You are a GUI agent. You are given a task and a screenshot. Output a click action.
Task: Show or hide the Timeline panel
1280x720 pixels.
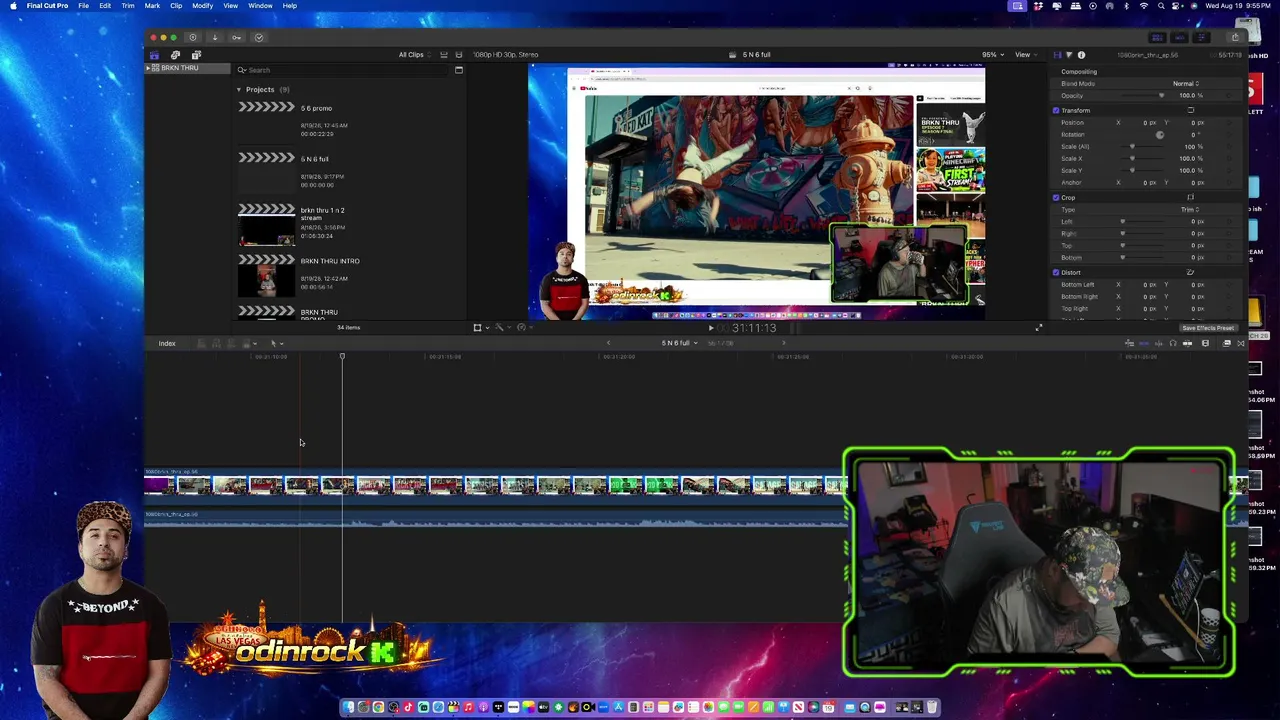pyautogui.click(x=1180, y=38)
